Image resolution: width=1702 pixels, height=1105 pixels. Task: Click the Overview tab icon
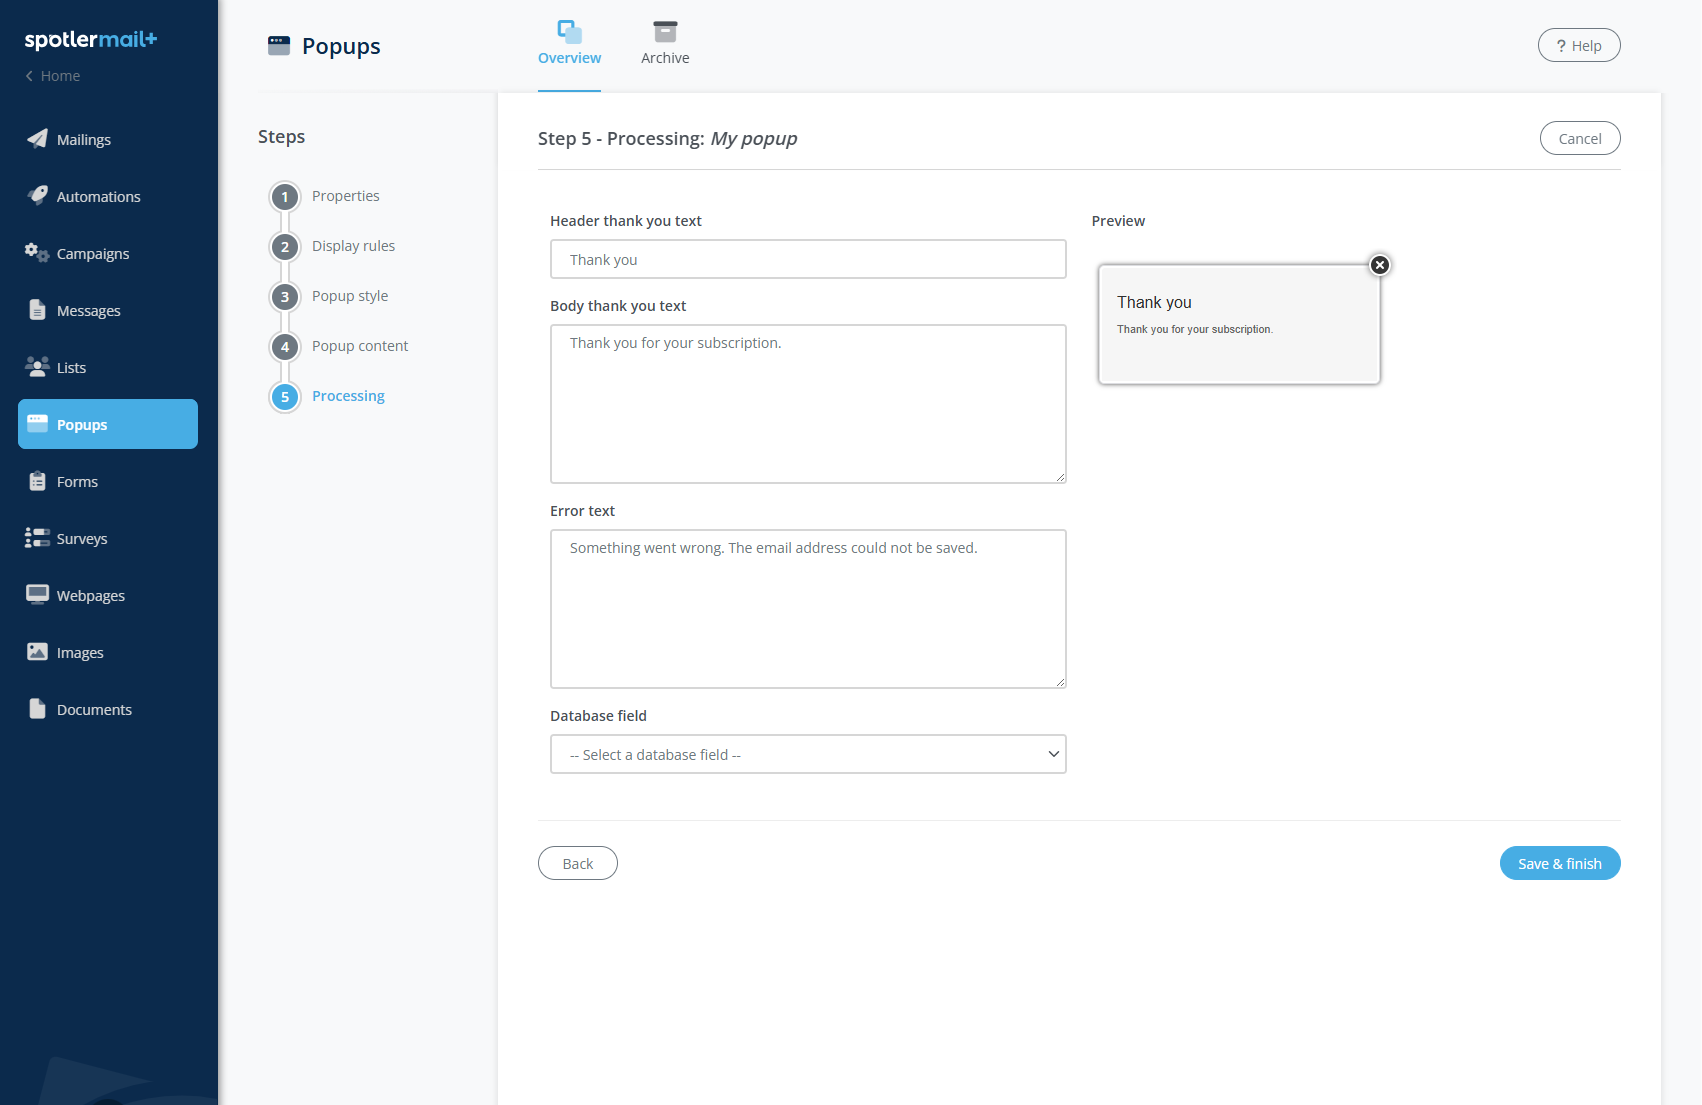tap(569, 32)
